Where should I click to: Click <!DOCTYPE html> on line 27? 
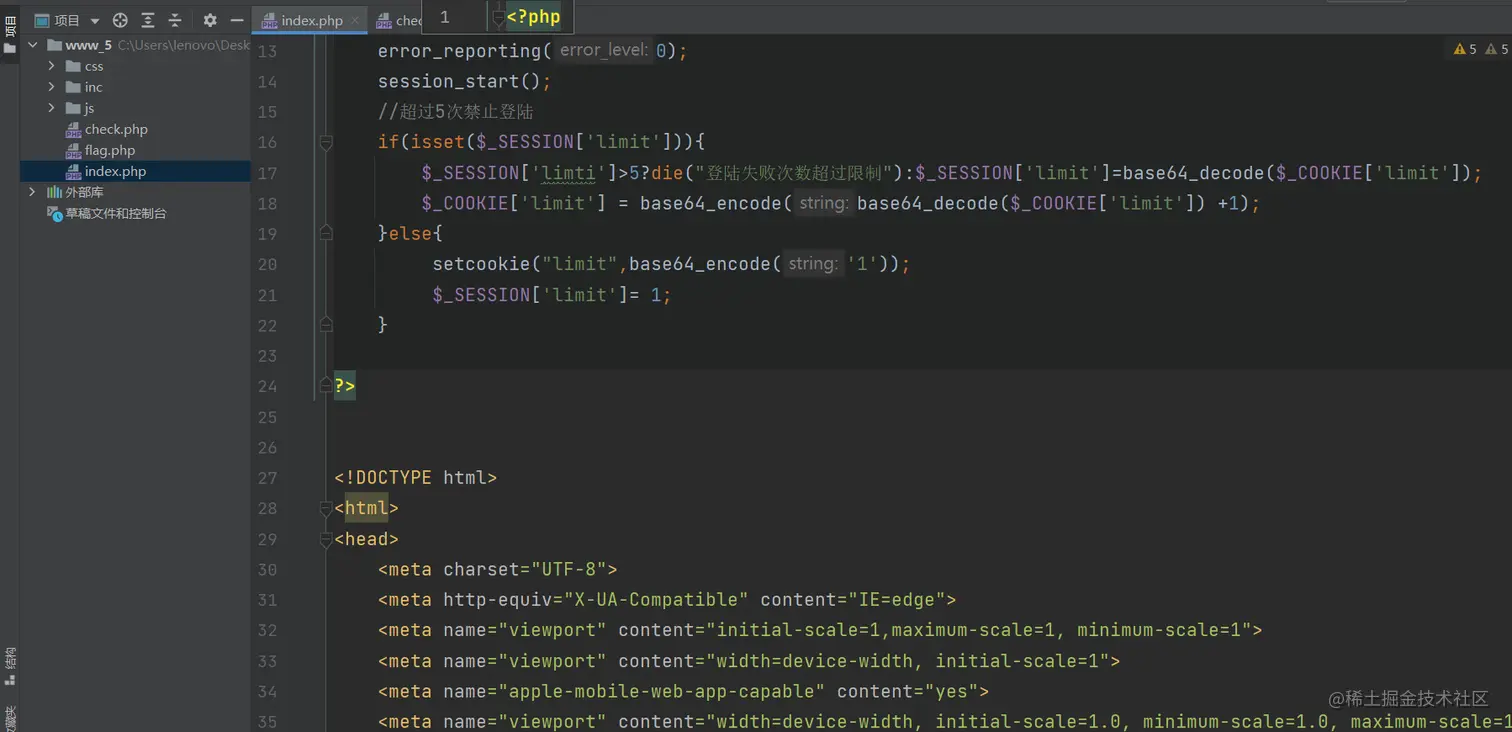[416, 478]
